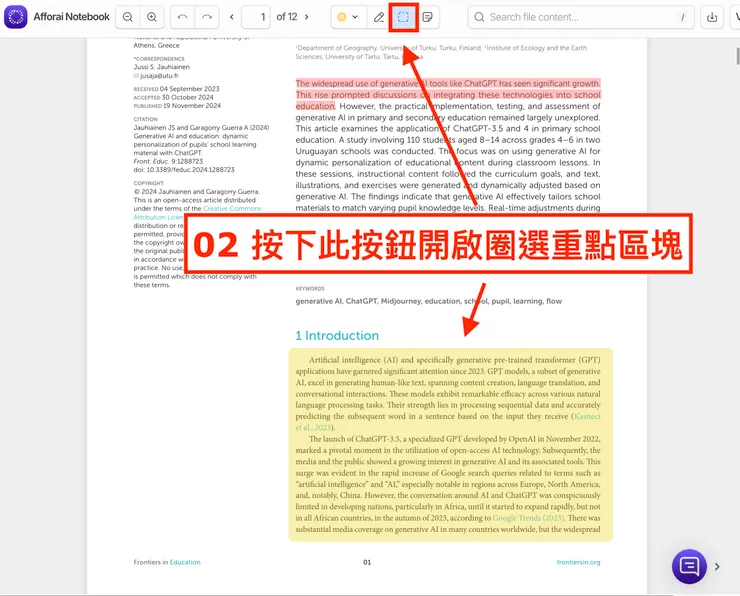Toggle the area selection highlight tool
Screen dimensions: 740x596
[x=404, y=17]
